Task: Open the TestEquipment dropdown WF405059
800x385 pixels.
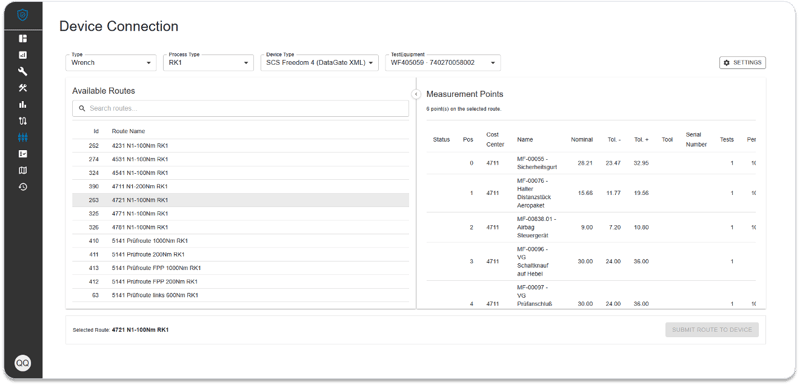Action: 443,63
